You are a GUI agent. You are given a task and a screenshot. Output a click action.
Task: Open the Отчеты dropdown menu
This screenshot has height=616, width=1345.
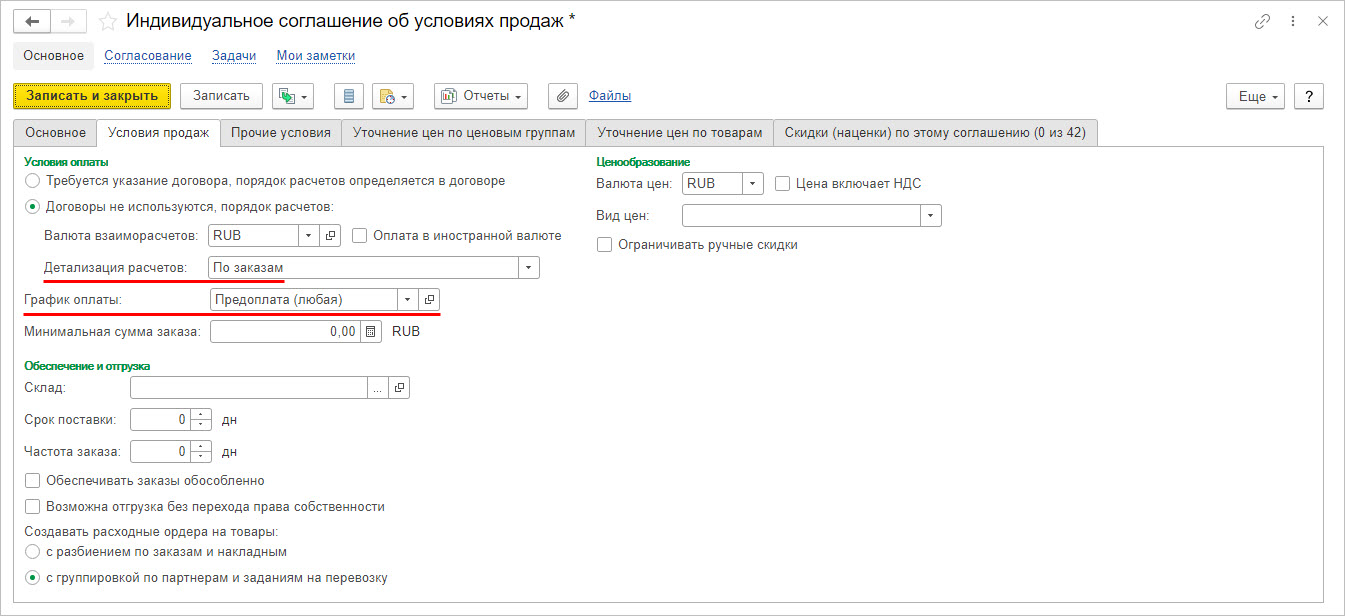tap(481, 96)
